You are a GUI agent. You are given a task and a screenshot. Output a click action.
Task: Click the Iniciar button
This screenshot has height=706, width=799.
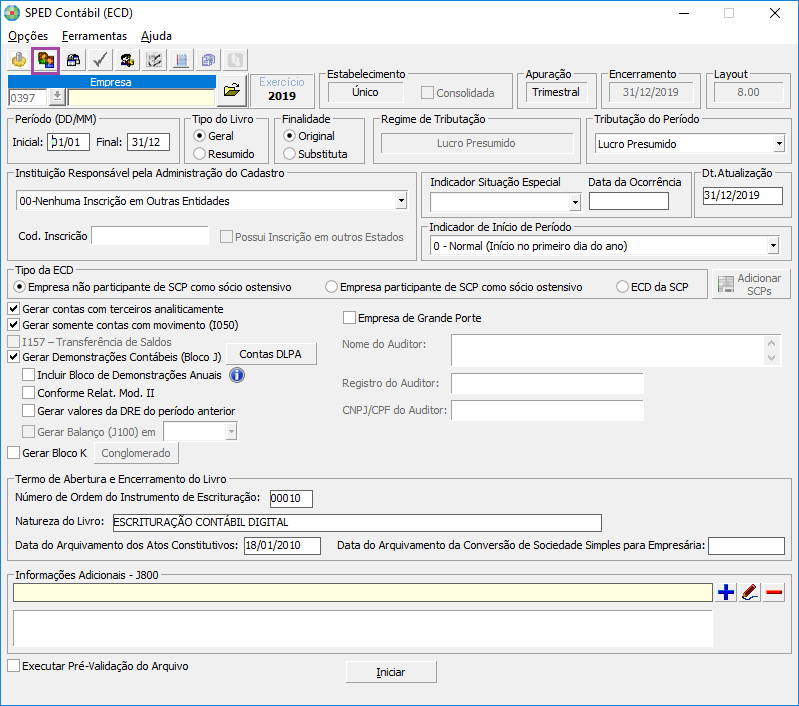[391, 672]
